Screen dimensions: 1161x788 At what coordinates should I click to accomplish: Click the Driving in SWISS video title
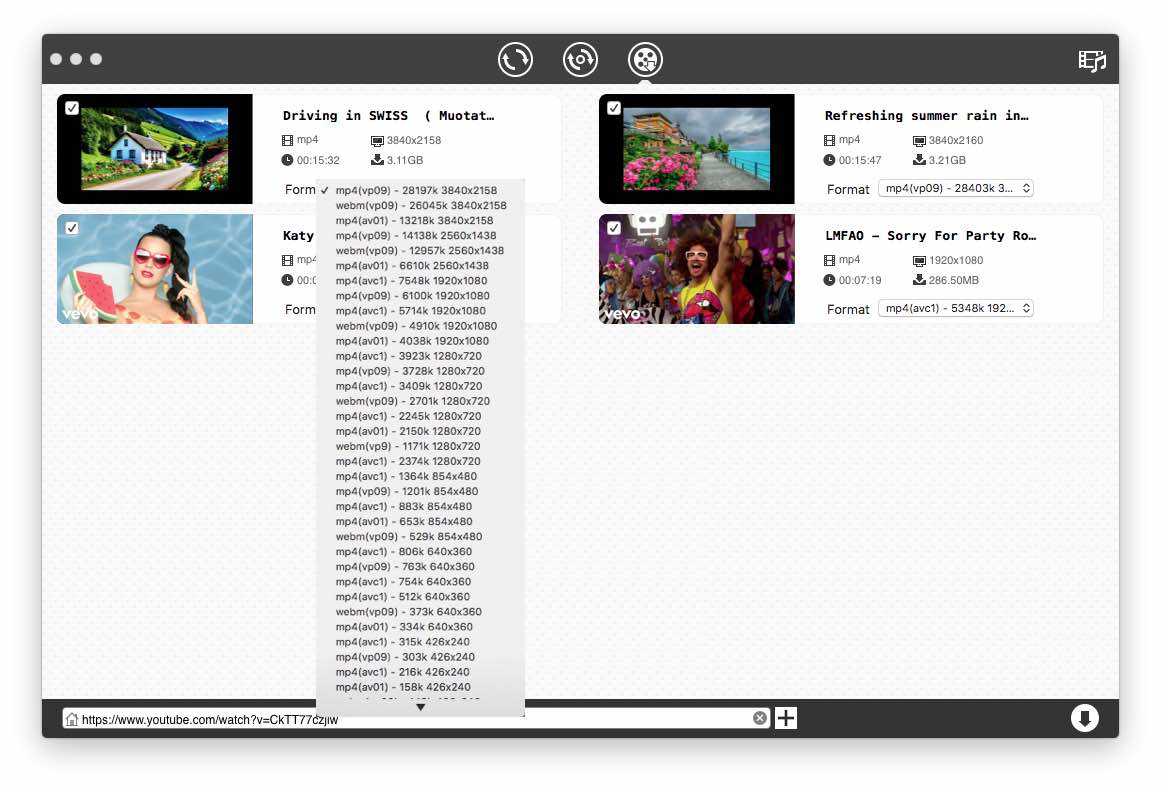click(388, 116)
